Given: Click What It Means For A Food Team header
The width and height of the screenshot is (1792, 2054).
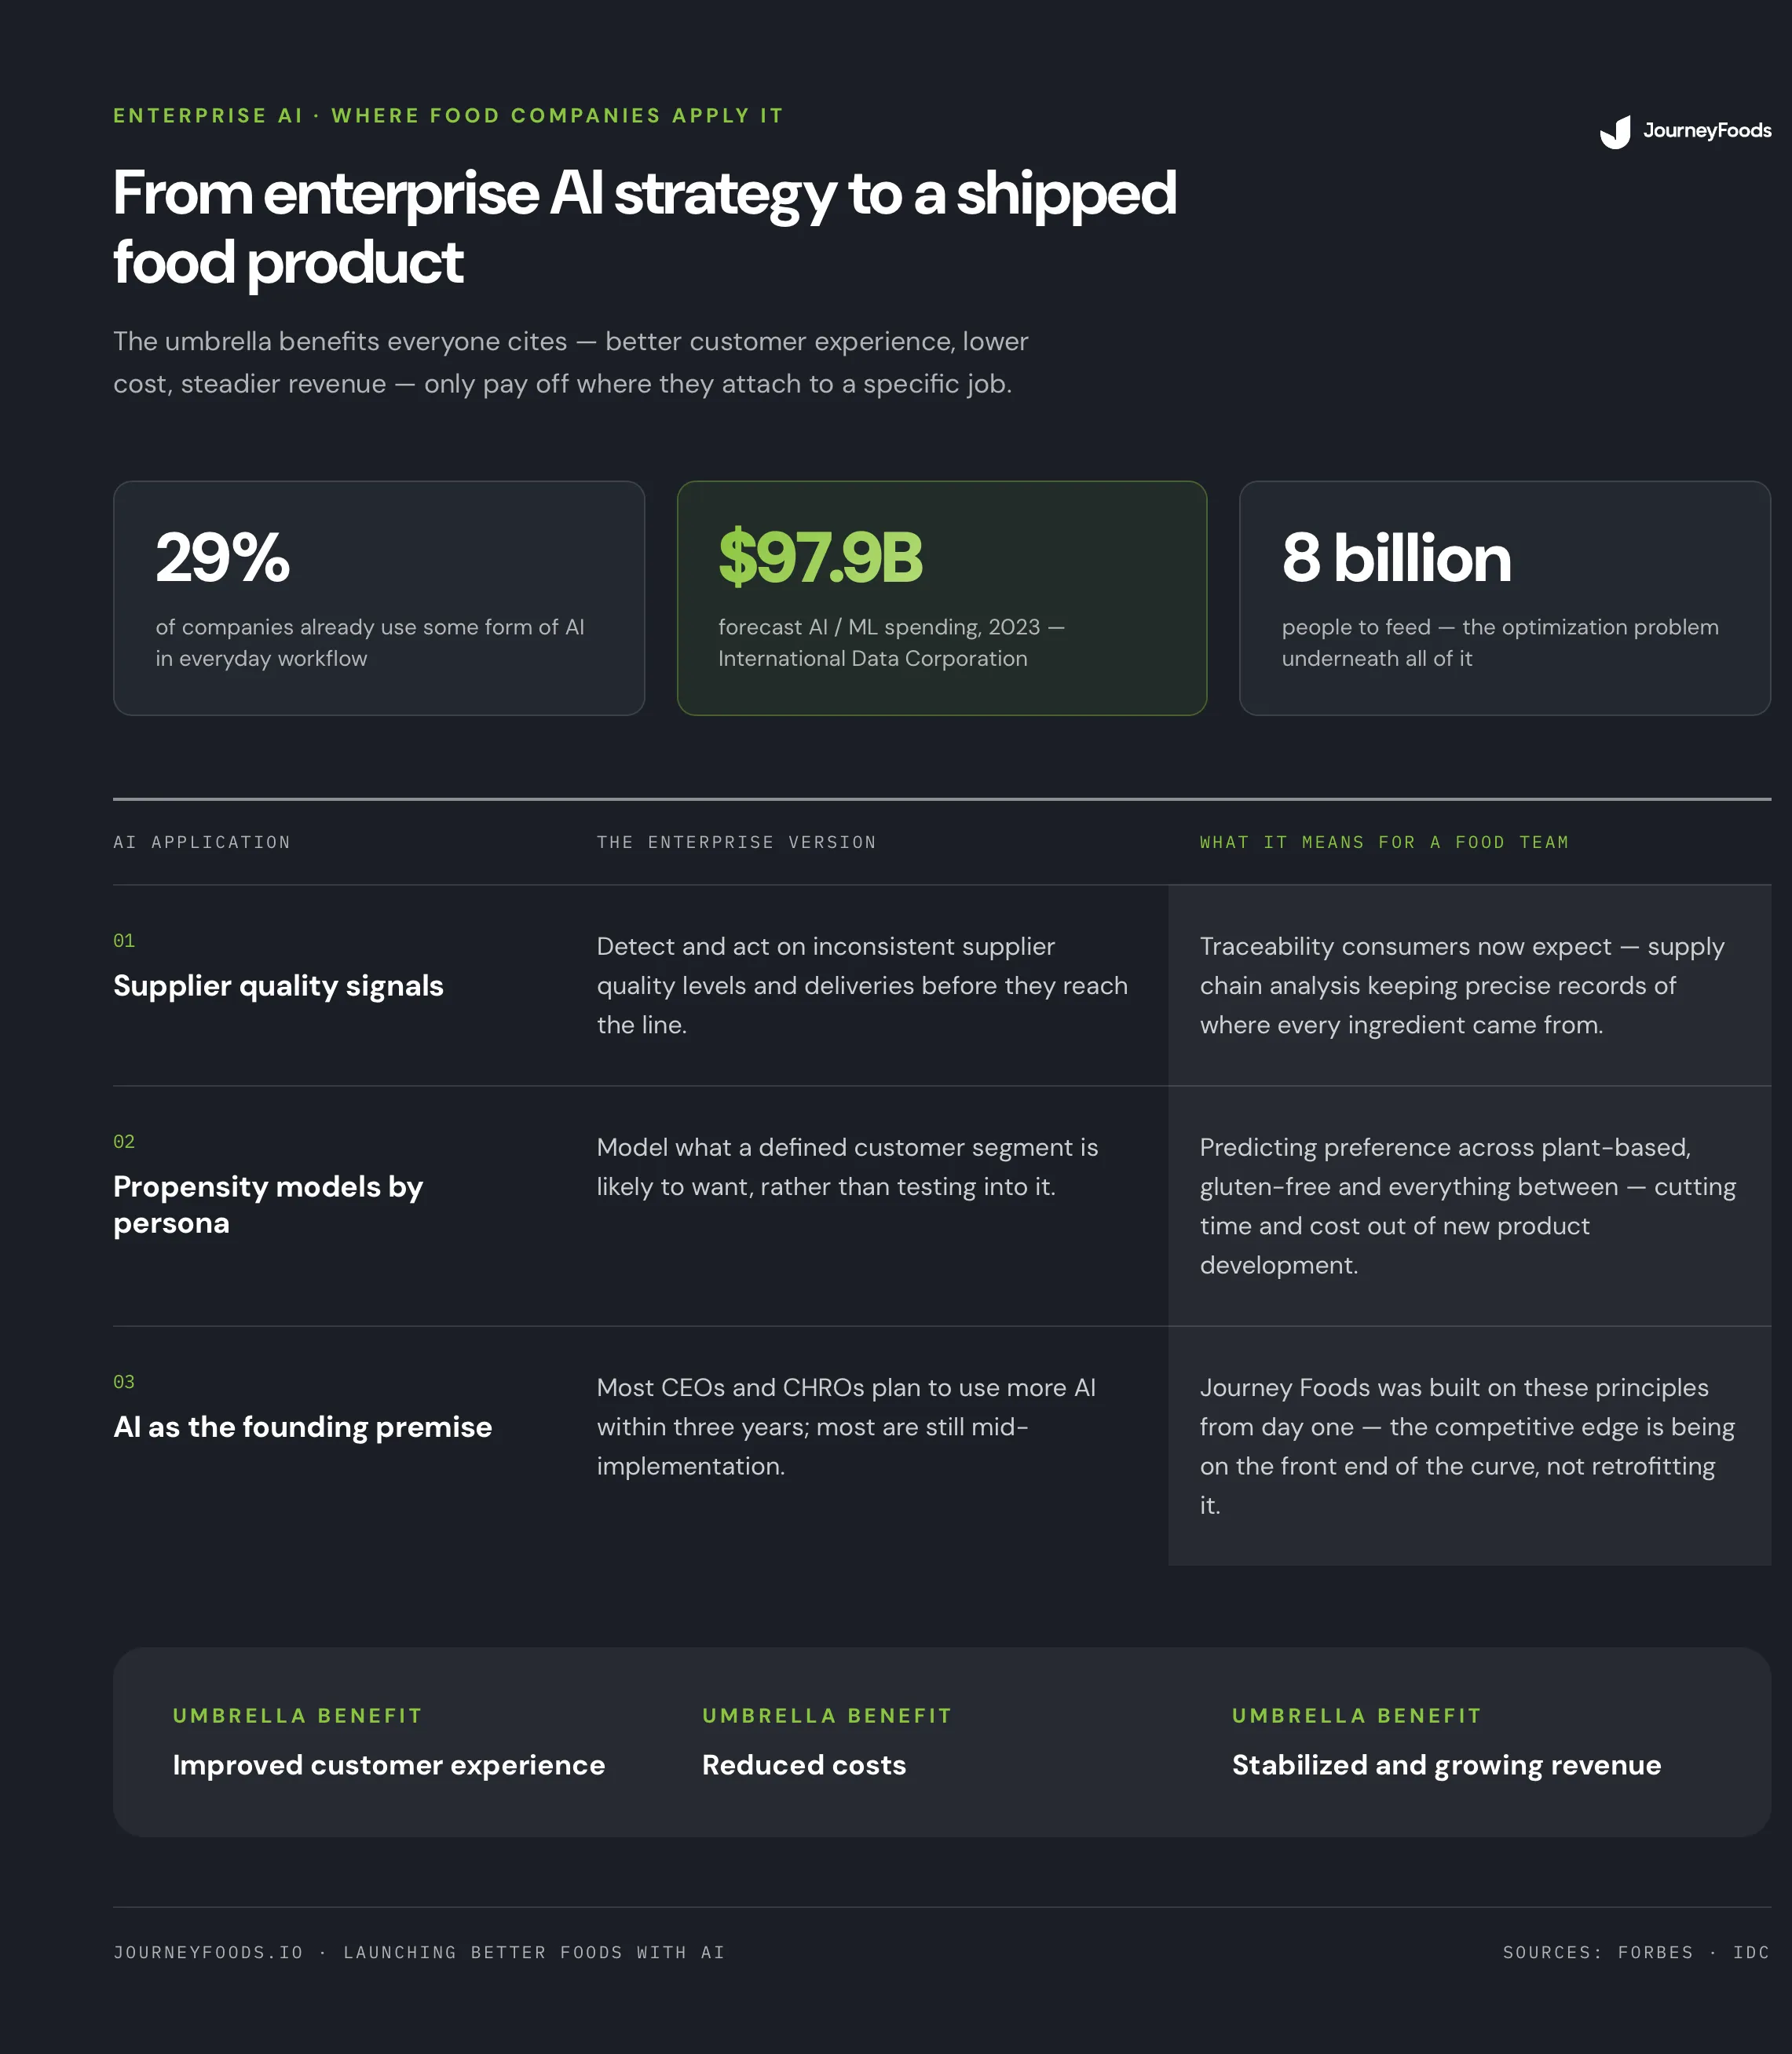Looking at the screenshot, I should pyautogui.click(x=1384, y=842).
